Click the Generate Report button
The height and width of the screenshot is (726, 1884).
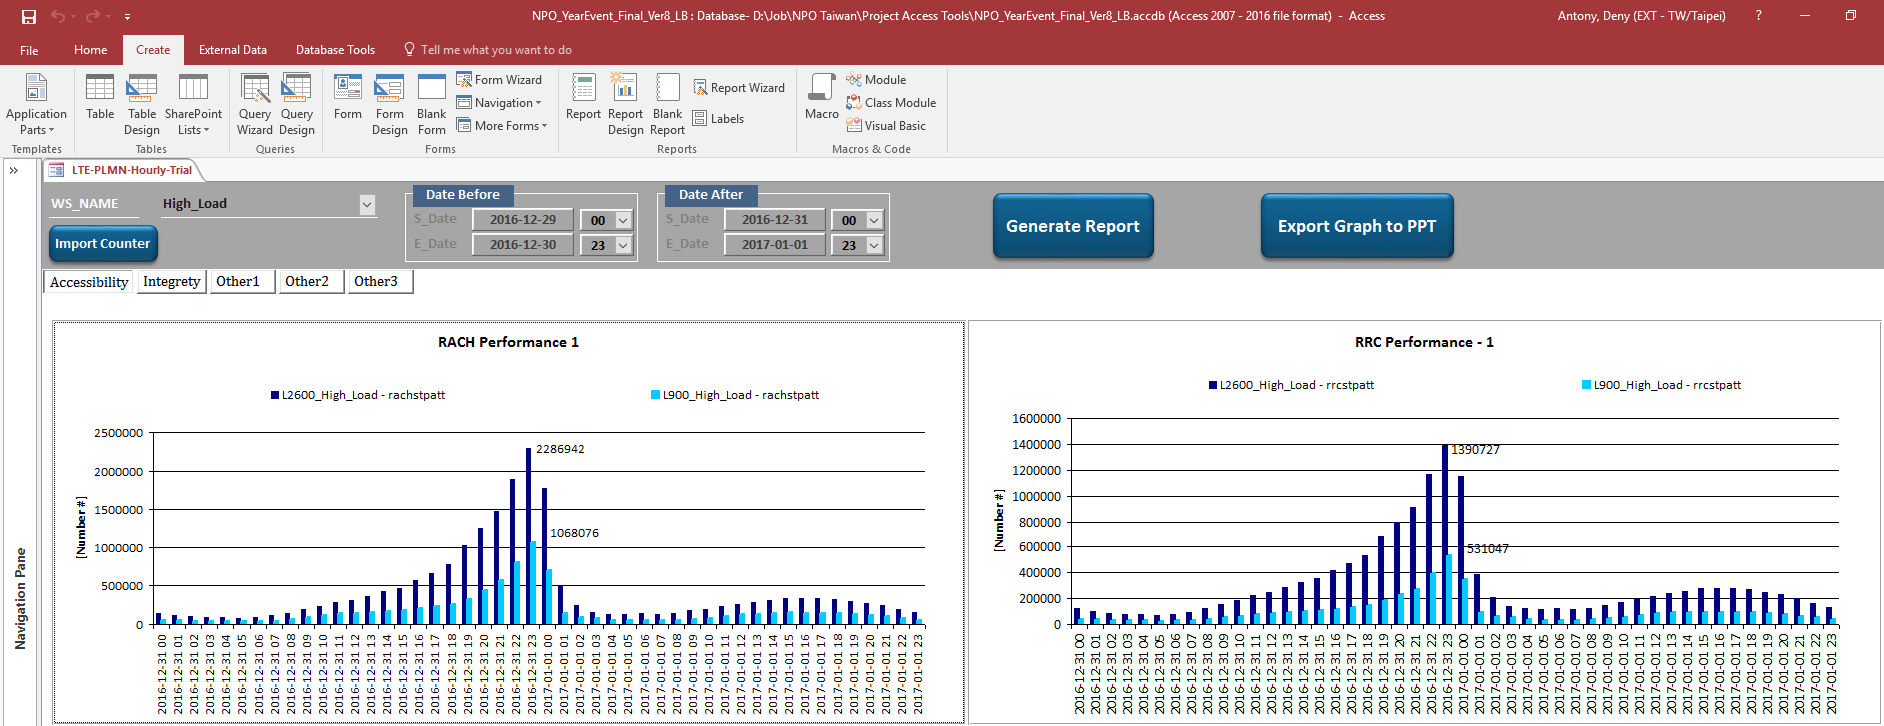(x=1072, y=226)
